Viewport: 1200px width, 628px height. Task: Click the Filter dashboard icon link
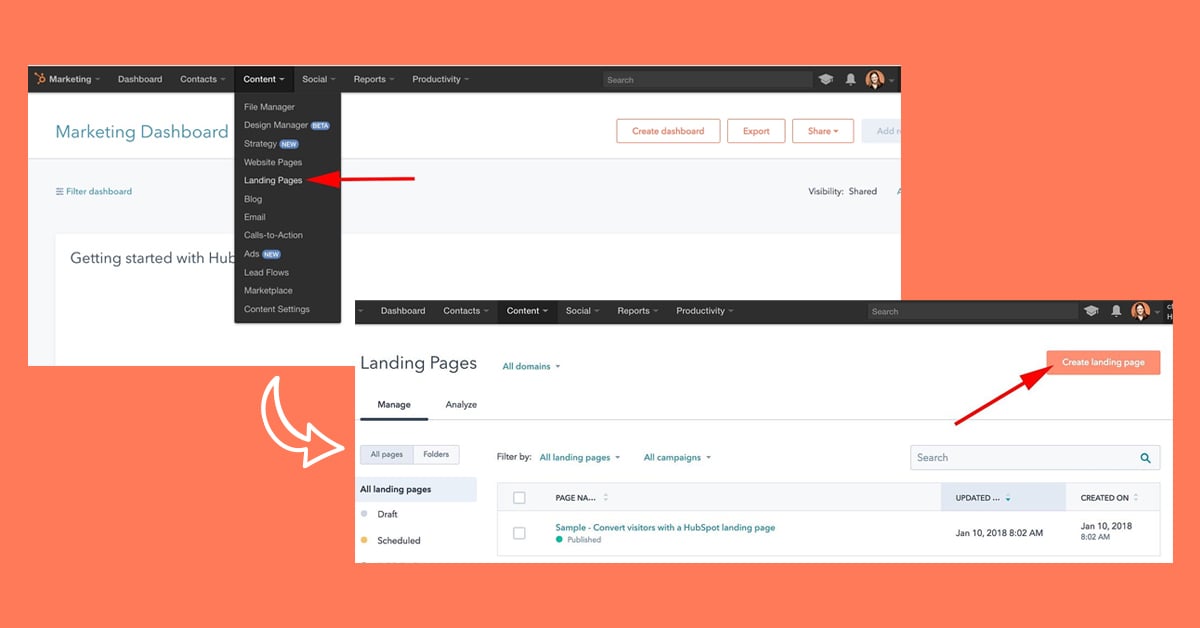point(94,191)
